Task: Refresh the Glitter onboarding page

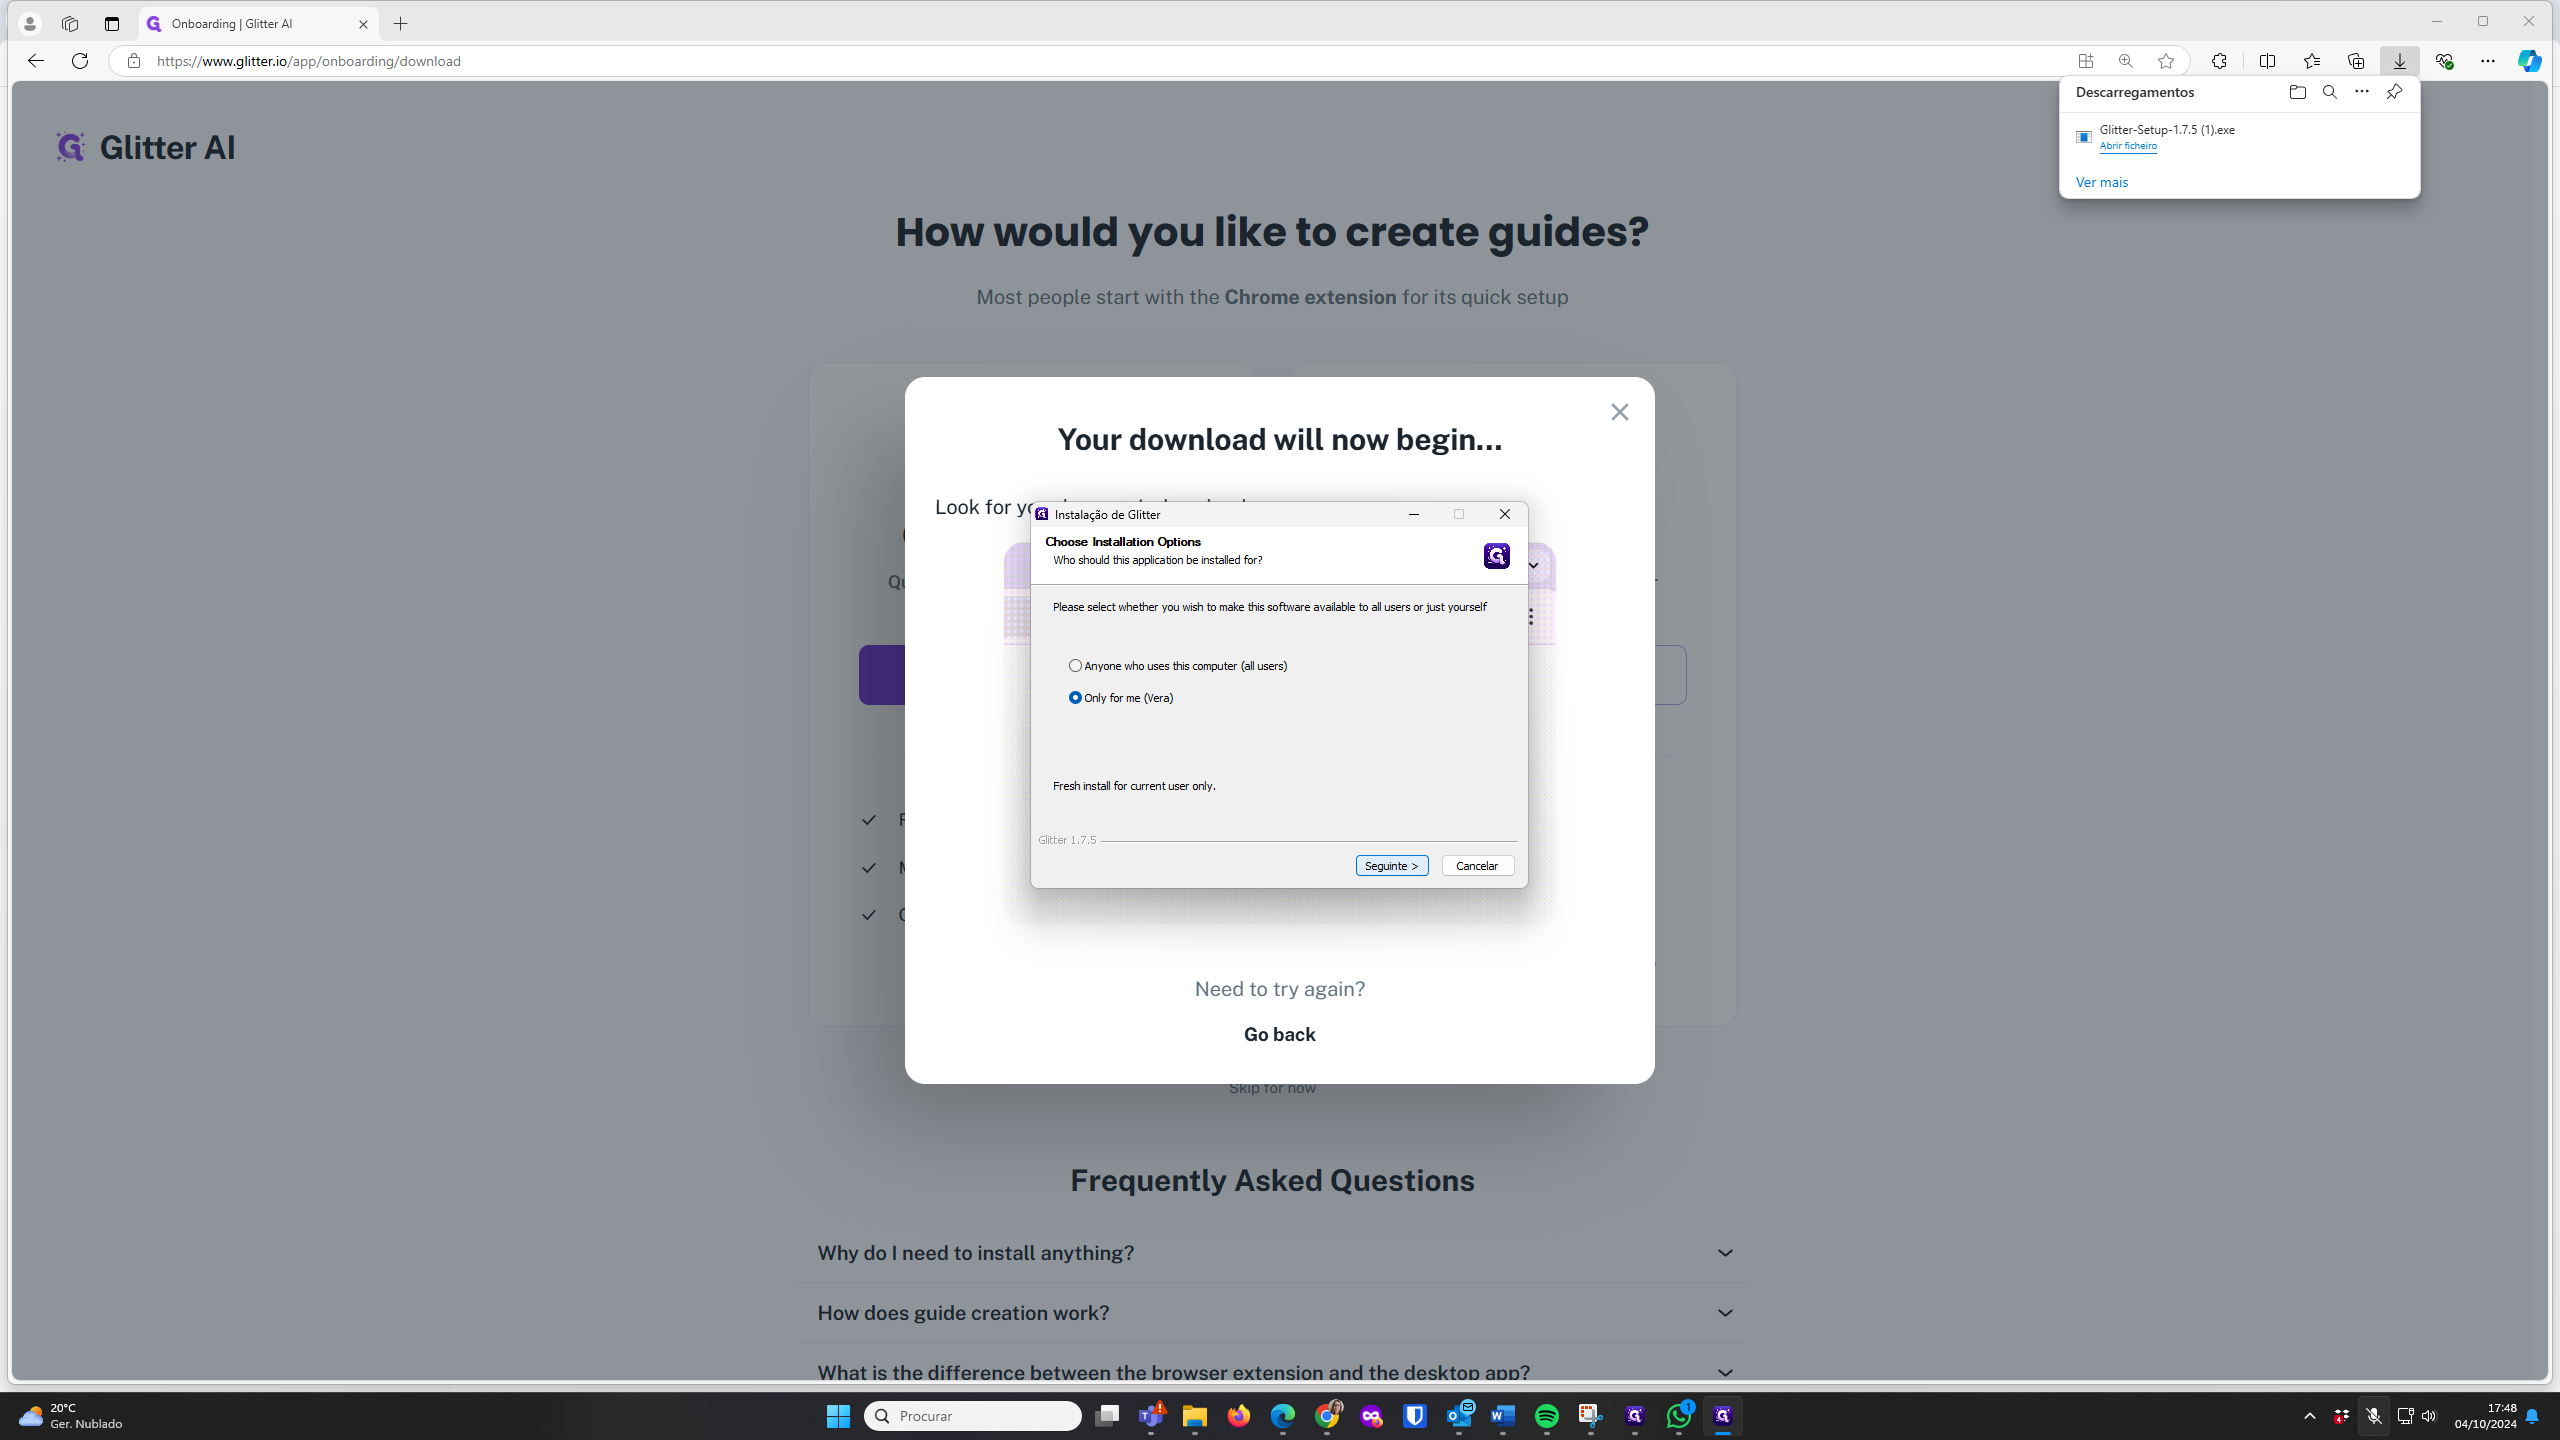Action: pos(80,61)
